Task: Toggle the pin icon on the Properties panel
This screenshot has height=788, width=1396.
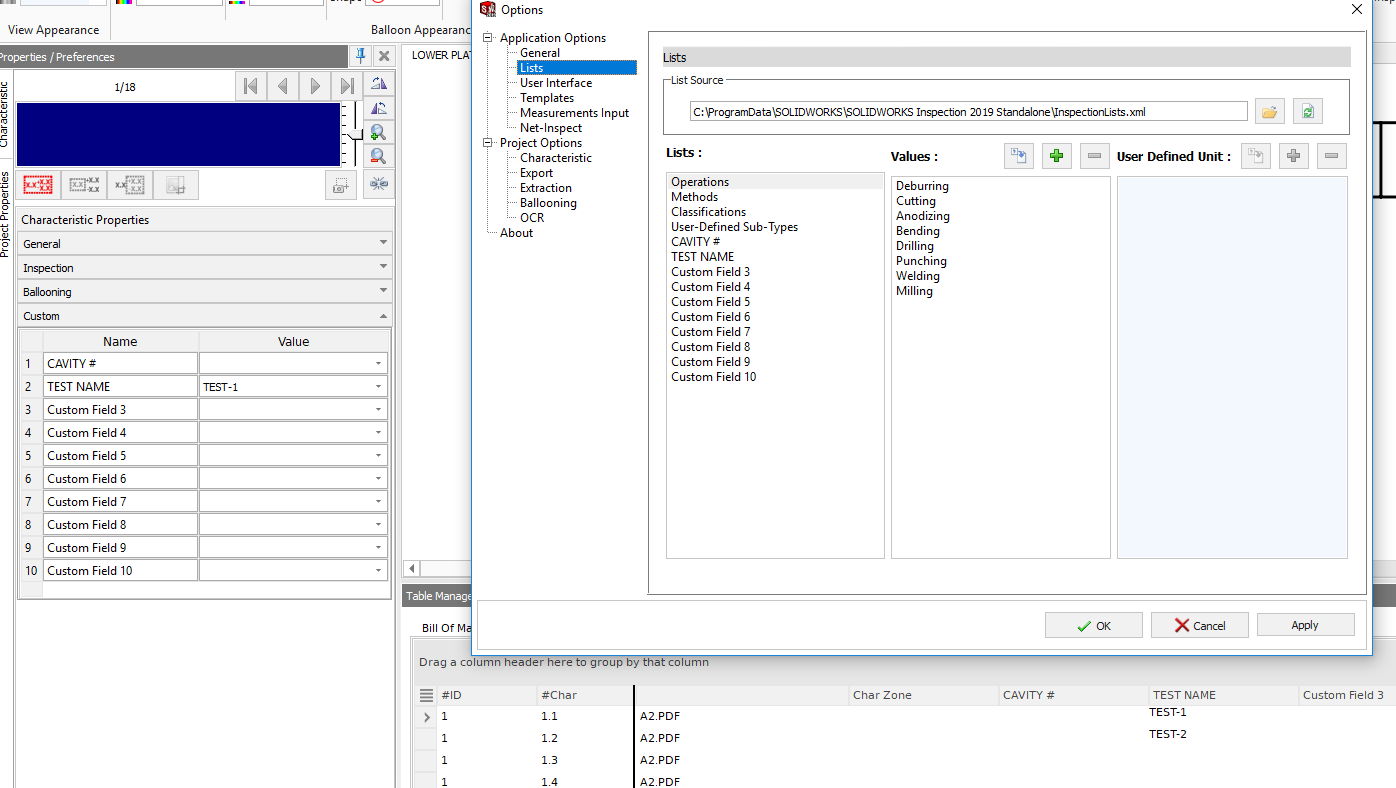Action: (x=360, y=56)
